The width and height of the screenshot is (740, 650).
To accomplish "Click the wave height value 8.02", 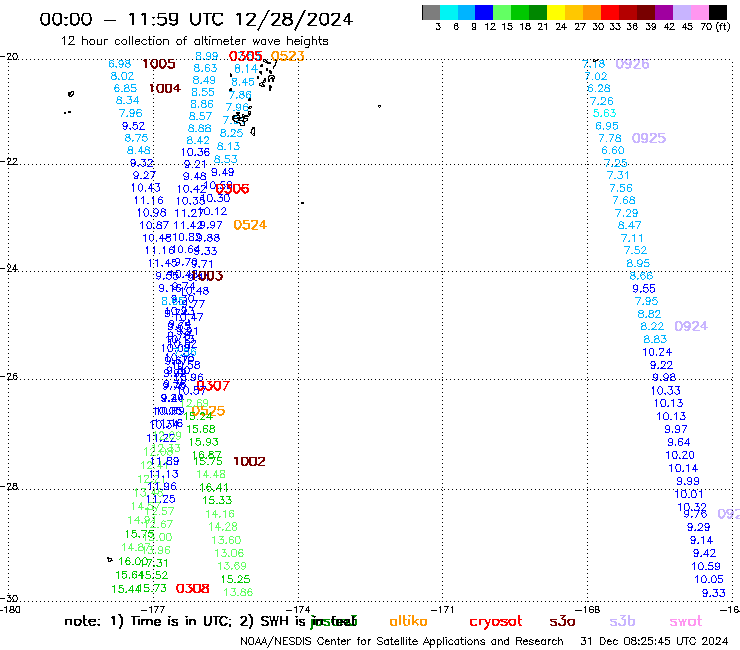I will coord(122,76).
